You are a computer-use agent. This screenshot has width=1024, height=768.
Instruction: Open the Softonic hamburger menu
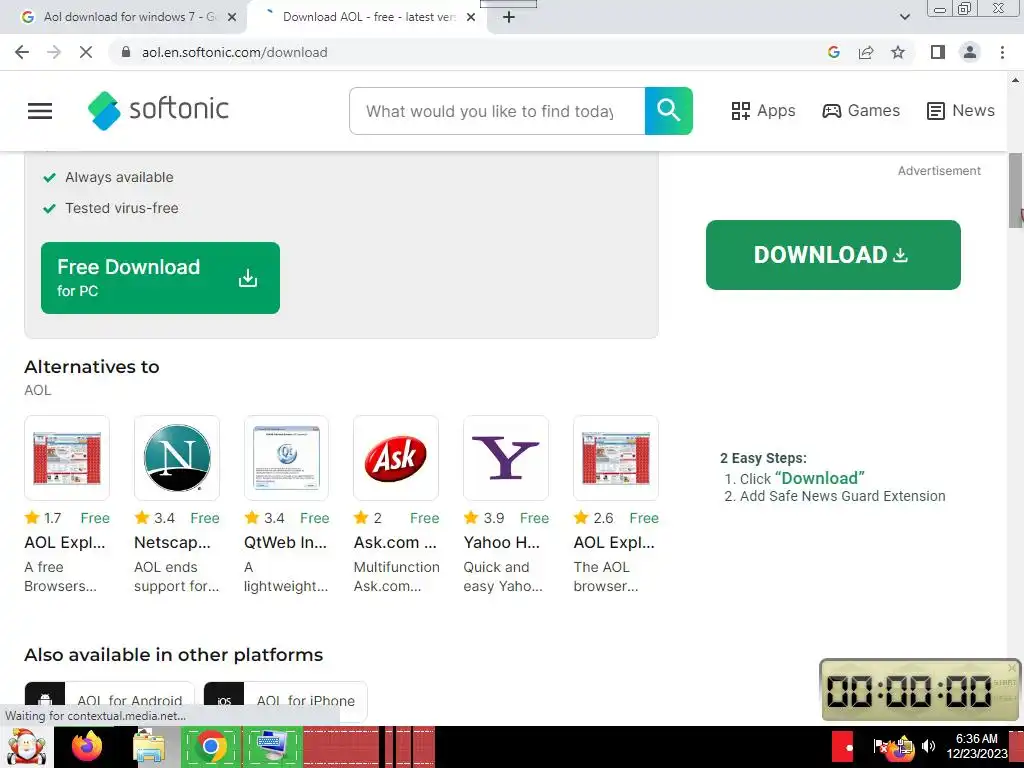point(40,111)
